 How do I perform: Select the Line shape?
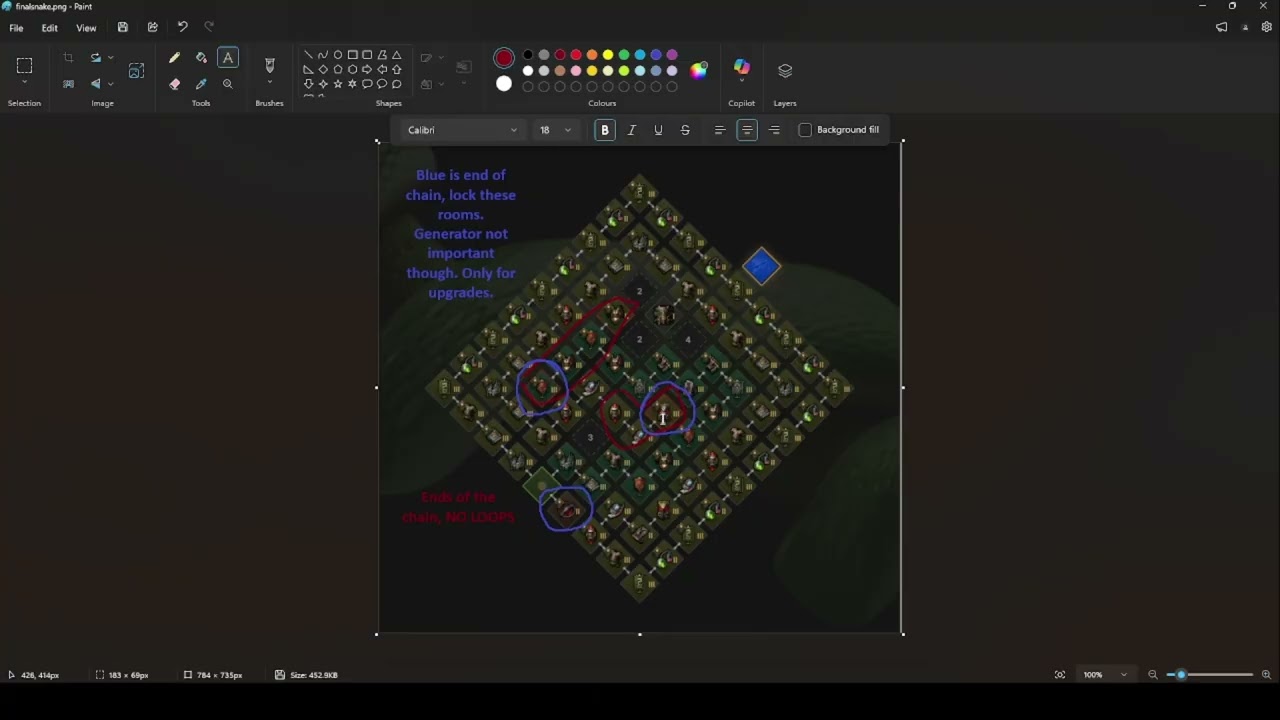[308, 55]
